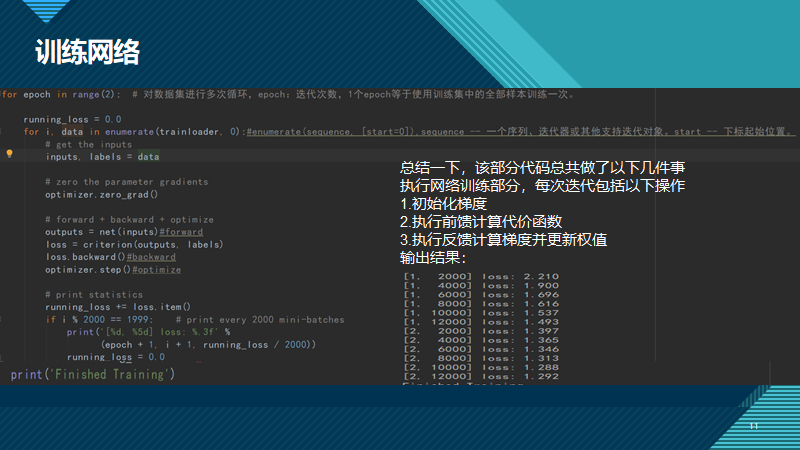Click the text 执行网络训练部分，每次迭代包括以下操作

point(542,186)
